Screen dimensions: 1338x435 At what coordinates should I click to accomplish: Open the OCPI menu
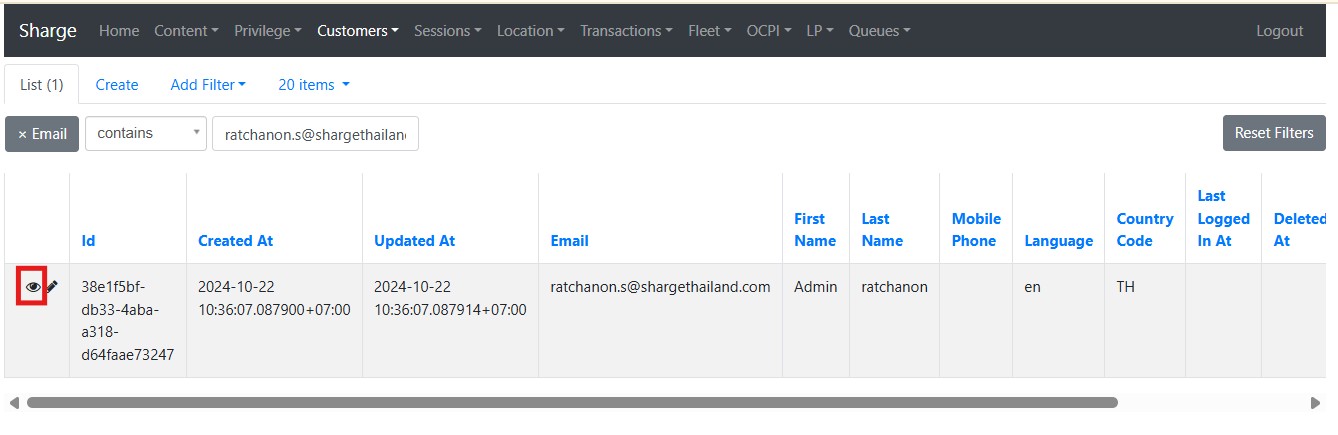click(768, 31)
